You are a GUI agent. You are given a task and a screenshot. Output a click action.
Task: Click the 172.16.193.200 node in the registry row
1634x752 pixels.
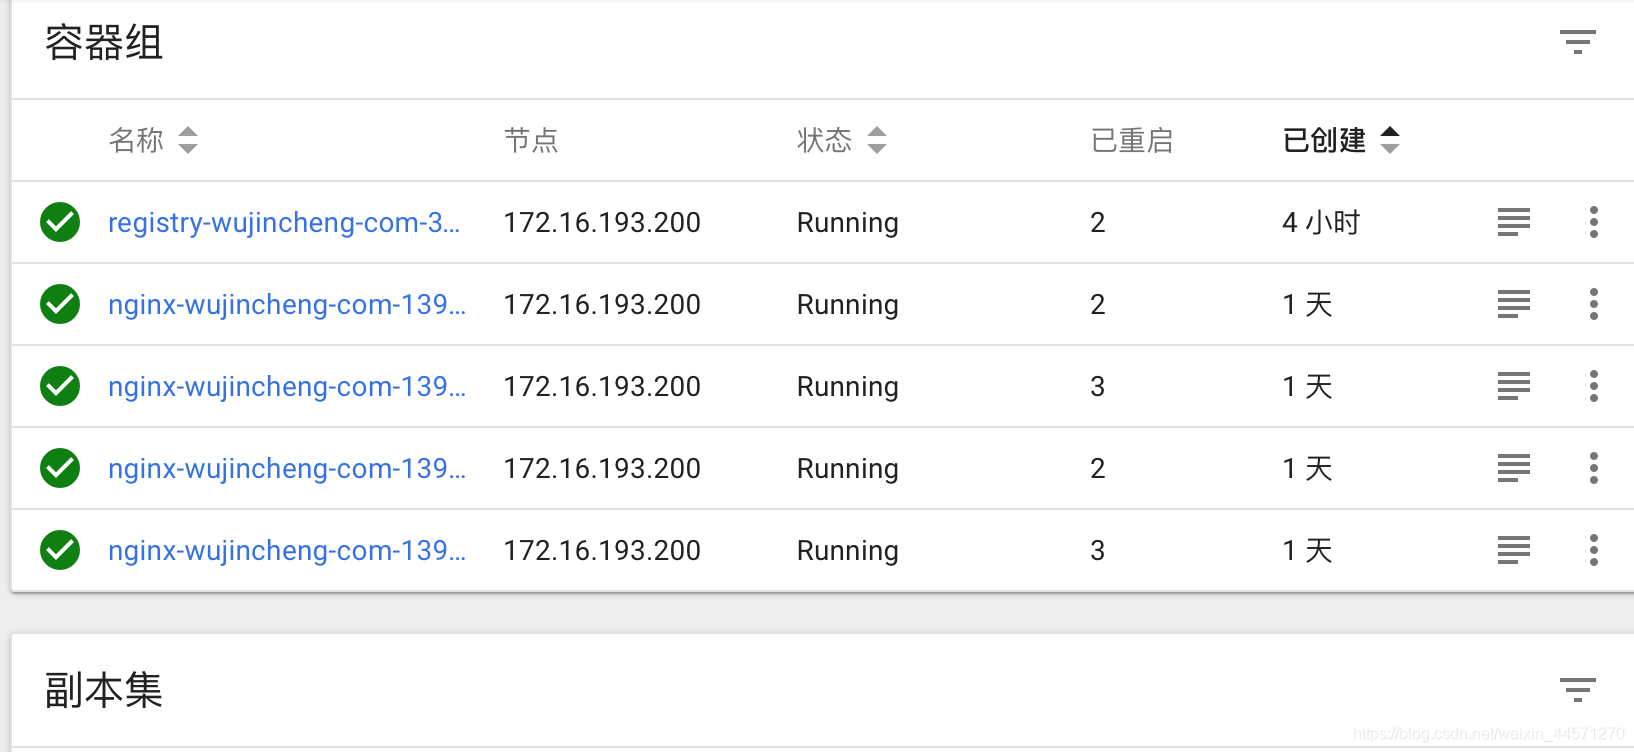coord(602,222)
